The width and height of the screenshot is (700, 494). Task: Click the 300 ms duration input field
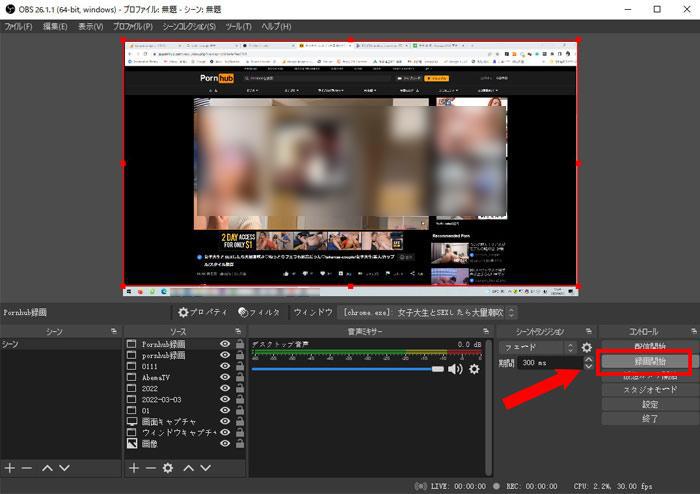click(x=550, y=363)
